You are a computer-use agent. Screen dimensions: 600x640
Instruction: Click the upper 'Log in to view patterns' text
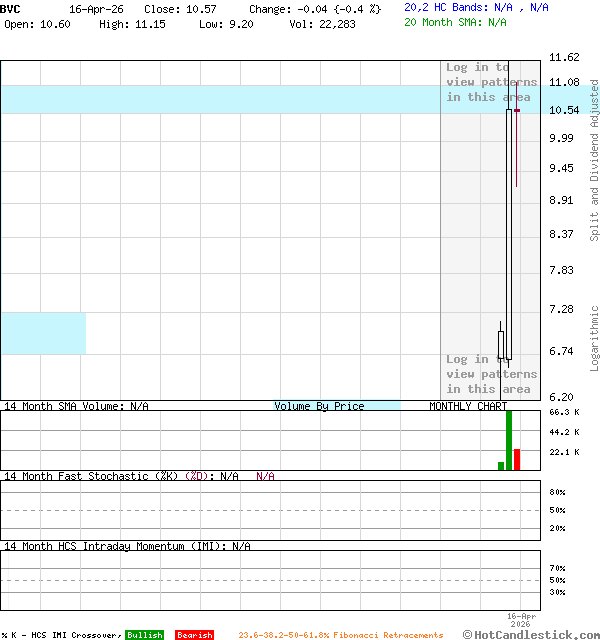491,82
